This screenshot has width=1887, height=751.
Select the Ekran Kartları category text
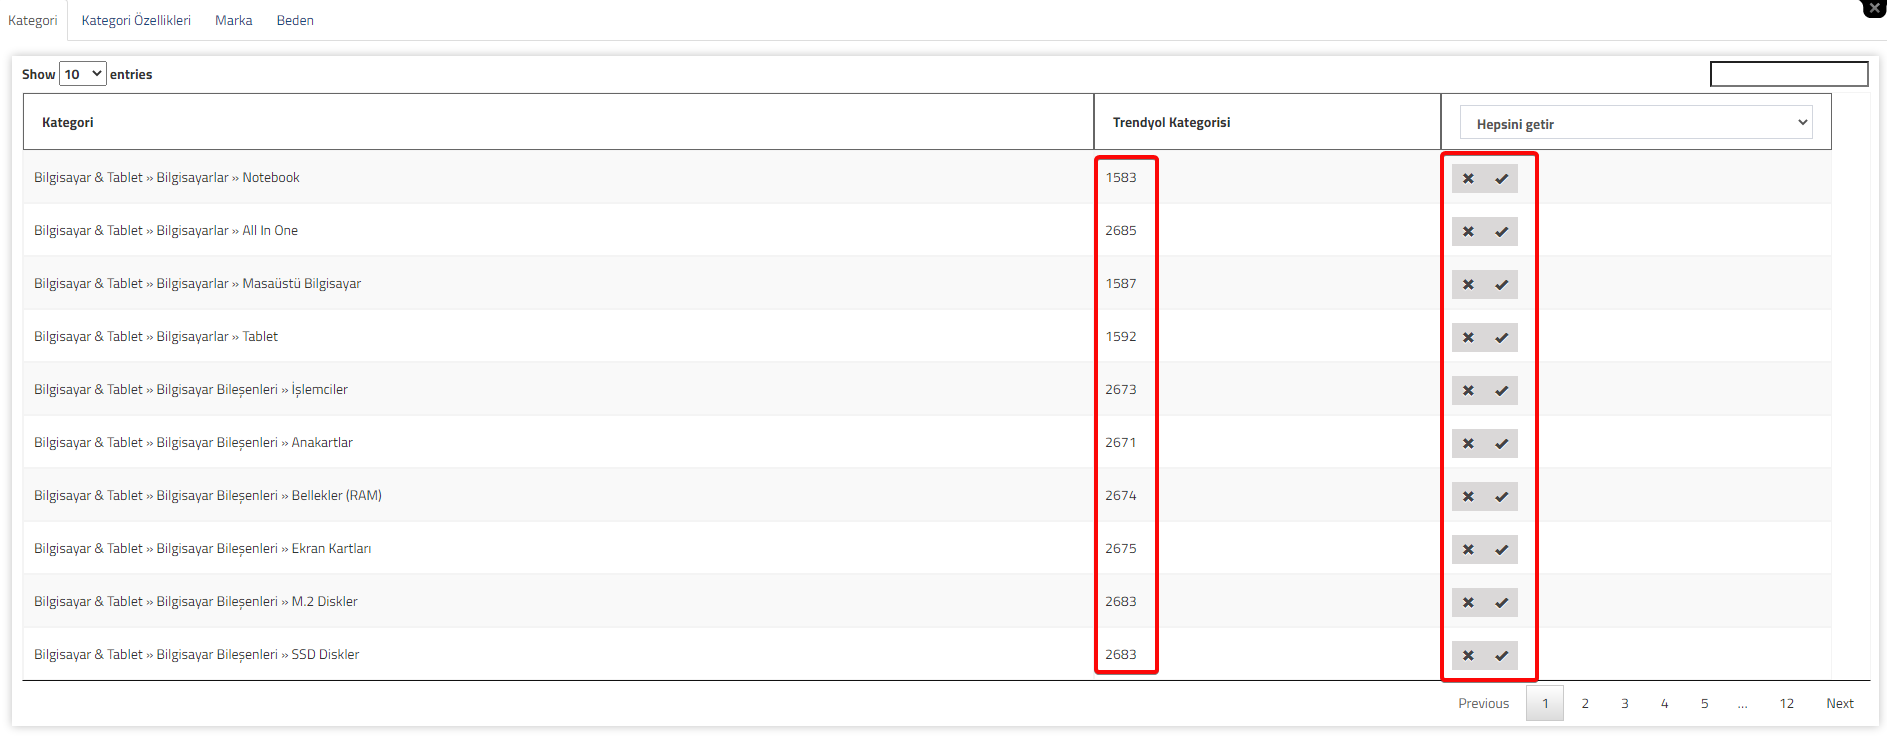(x=202, y=549)
